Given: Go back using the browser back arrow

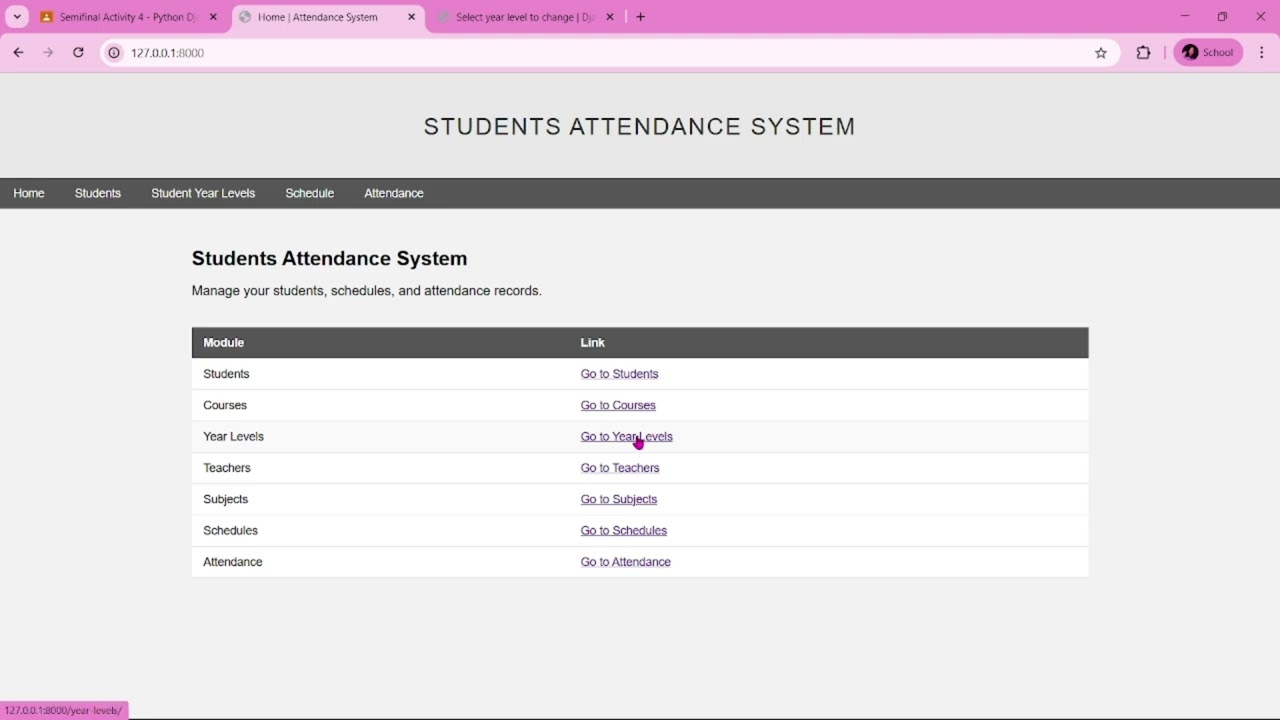Looking at the screenshot, I should (18, 53).
